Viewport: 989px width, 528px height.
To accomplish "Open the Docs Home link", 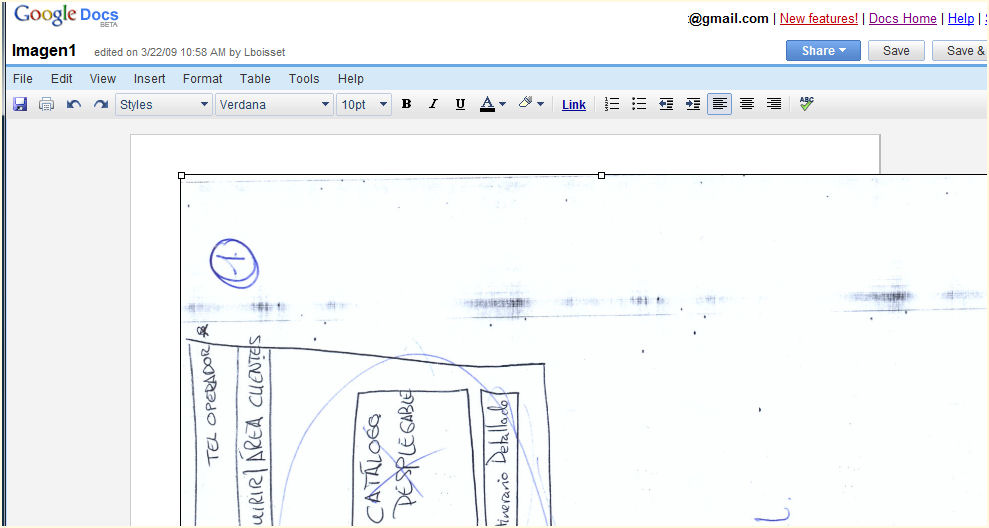I will (x=903, y=18).
